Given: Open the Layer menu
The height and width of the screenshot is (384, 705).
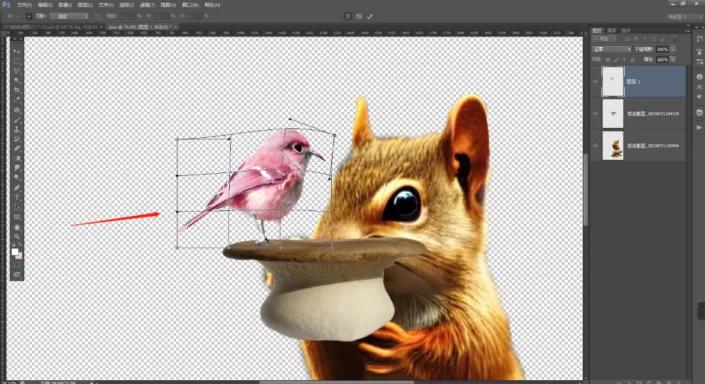Looking at the screenshot, I should click(85, 5).
